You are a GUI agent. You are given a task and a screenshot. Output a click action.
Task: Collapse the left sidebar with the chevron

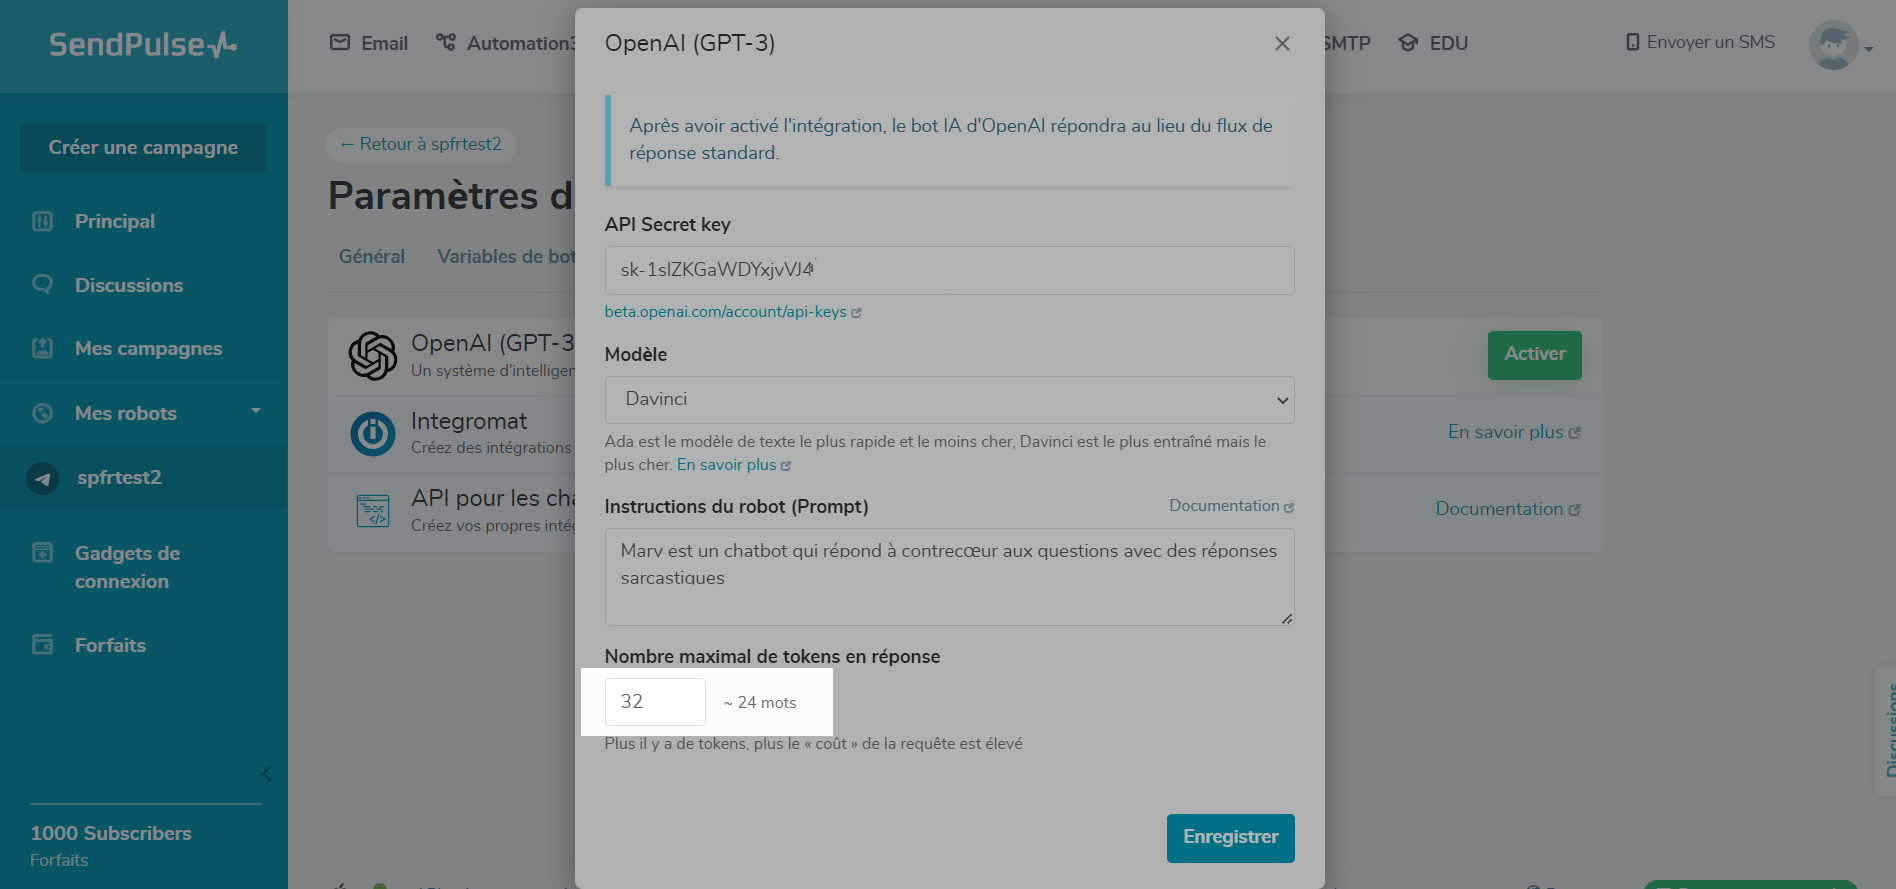pyautogui.click(x=267, y=773)
